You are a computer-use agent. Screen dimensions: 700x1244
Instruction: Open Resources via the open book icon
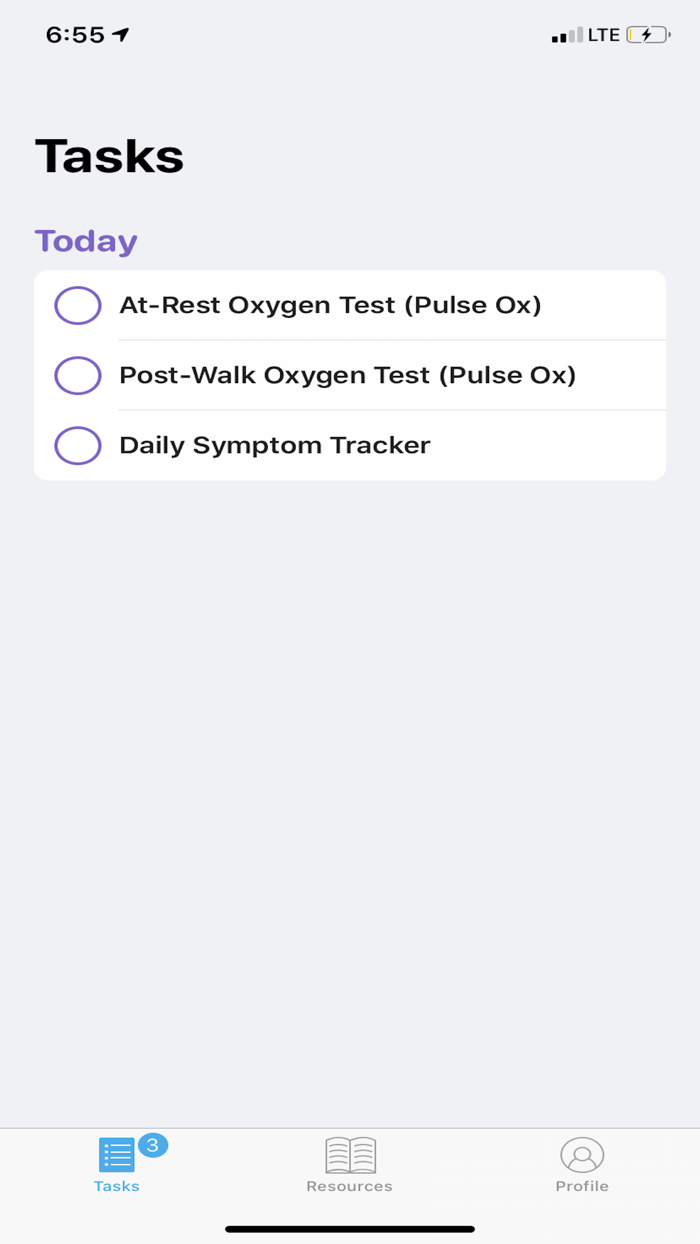tap(350, 1155)
